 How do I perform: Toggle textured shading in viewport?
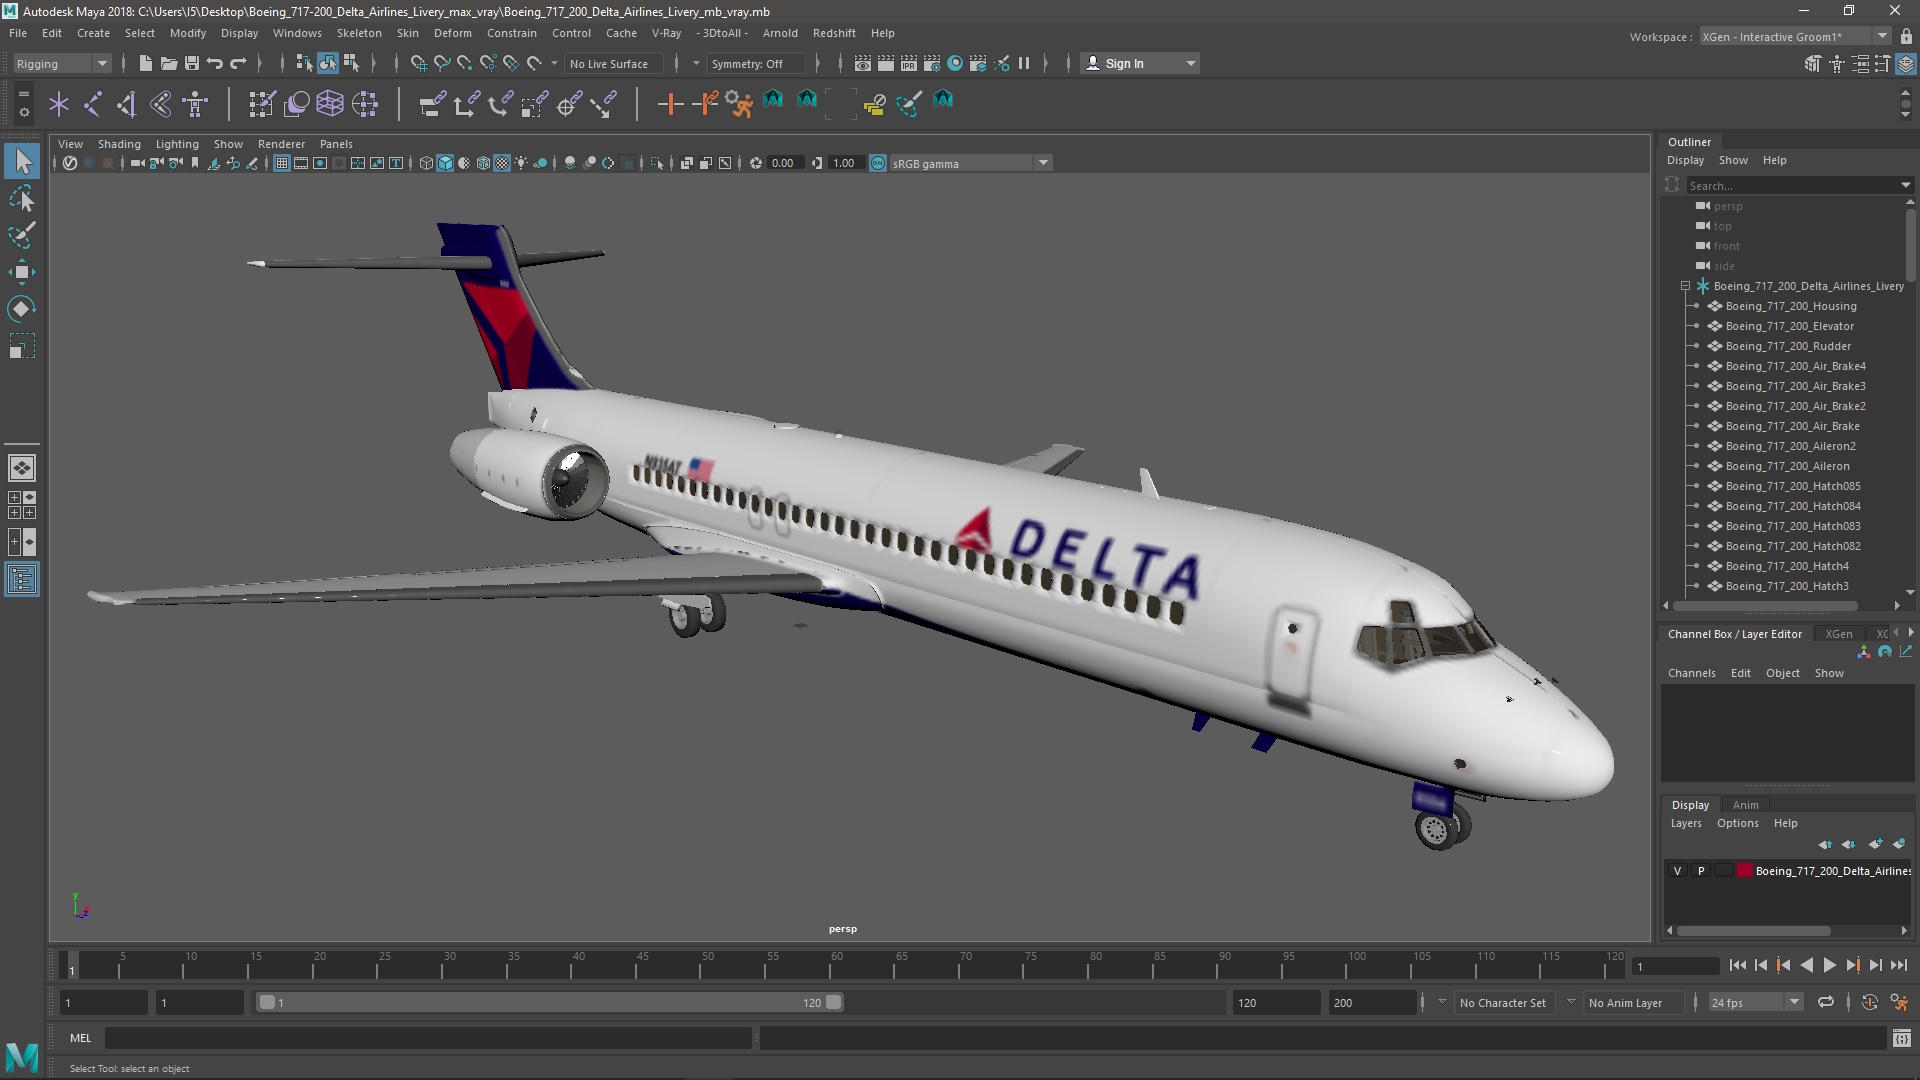[502, 163]
